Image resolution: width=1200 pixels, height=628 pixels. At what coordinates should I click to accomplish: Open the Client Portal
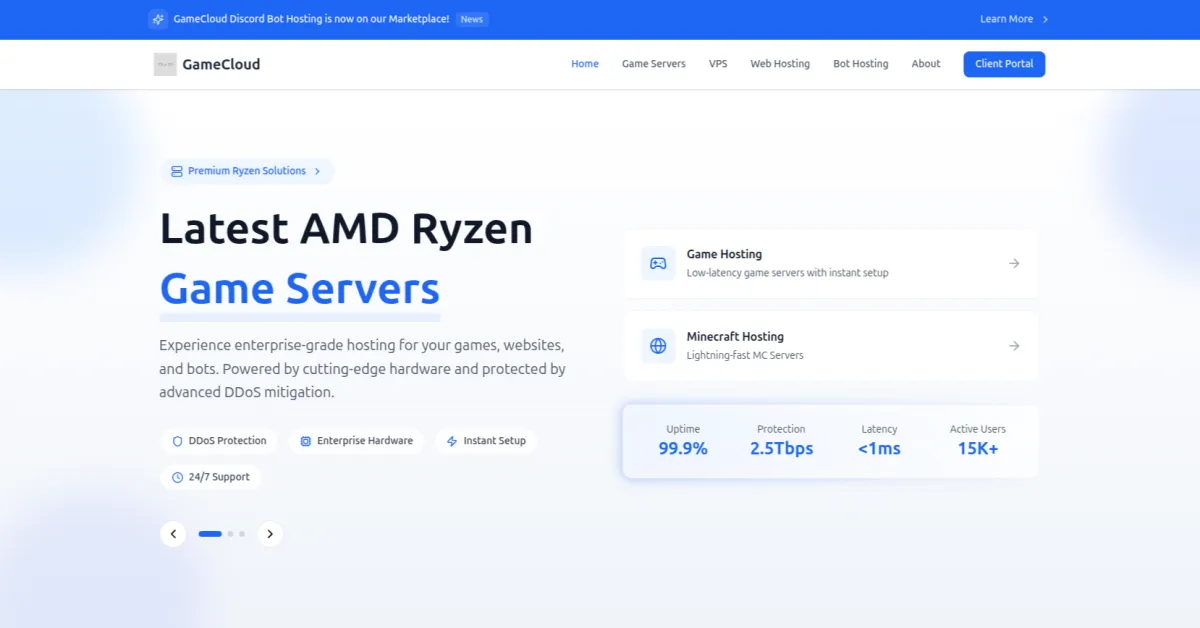pyautogui.click(x=1004, y=63)
